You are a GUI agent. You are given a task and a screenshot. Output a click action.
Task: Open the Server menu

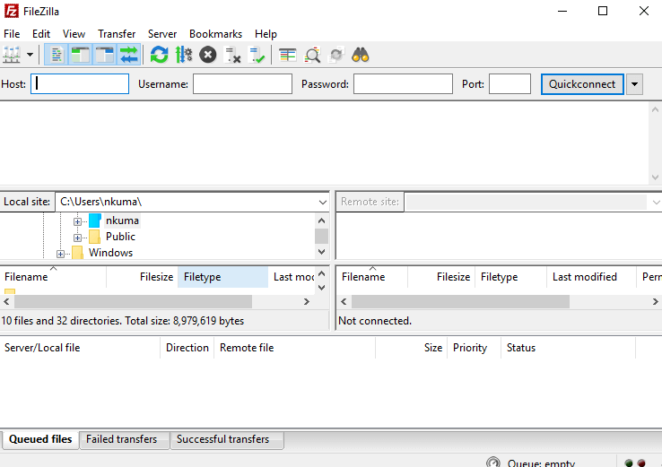click(162, 34)
